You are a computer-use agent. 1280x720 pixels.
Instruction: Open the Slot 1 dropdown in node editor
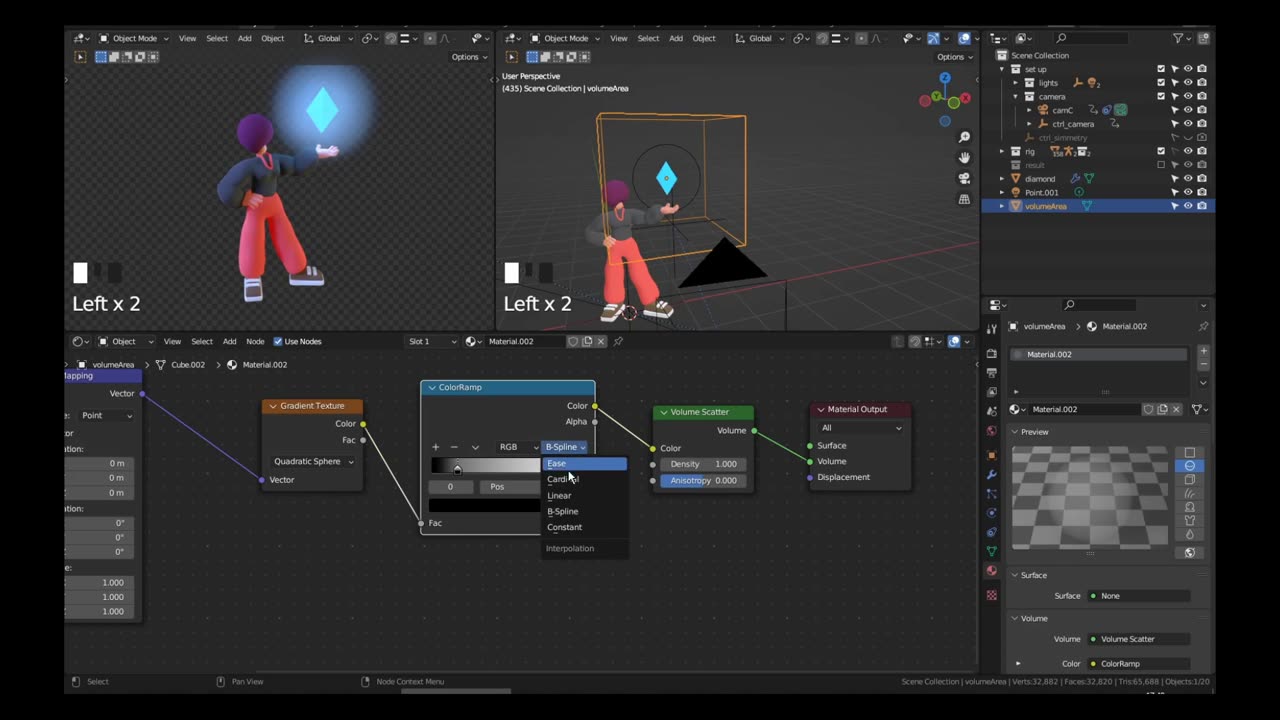pyautogui.click(x=432, y=341)
